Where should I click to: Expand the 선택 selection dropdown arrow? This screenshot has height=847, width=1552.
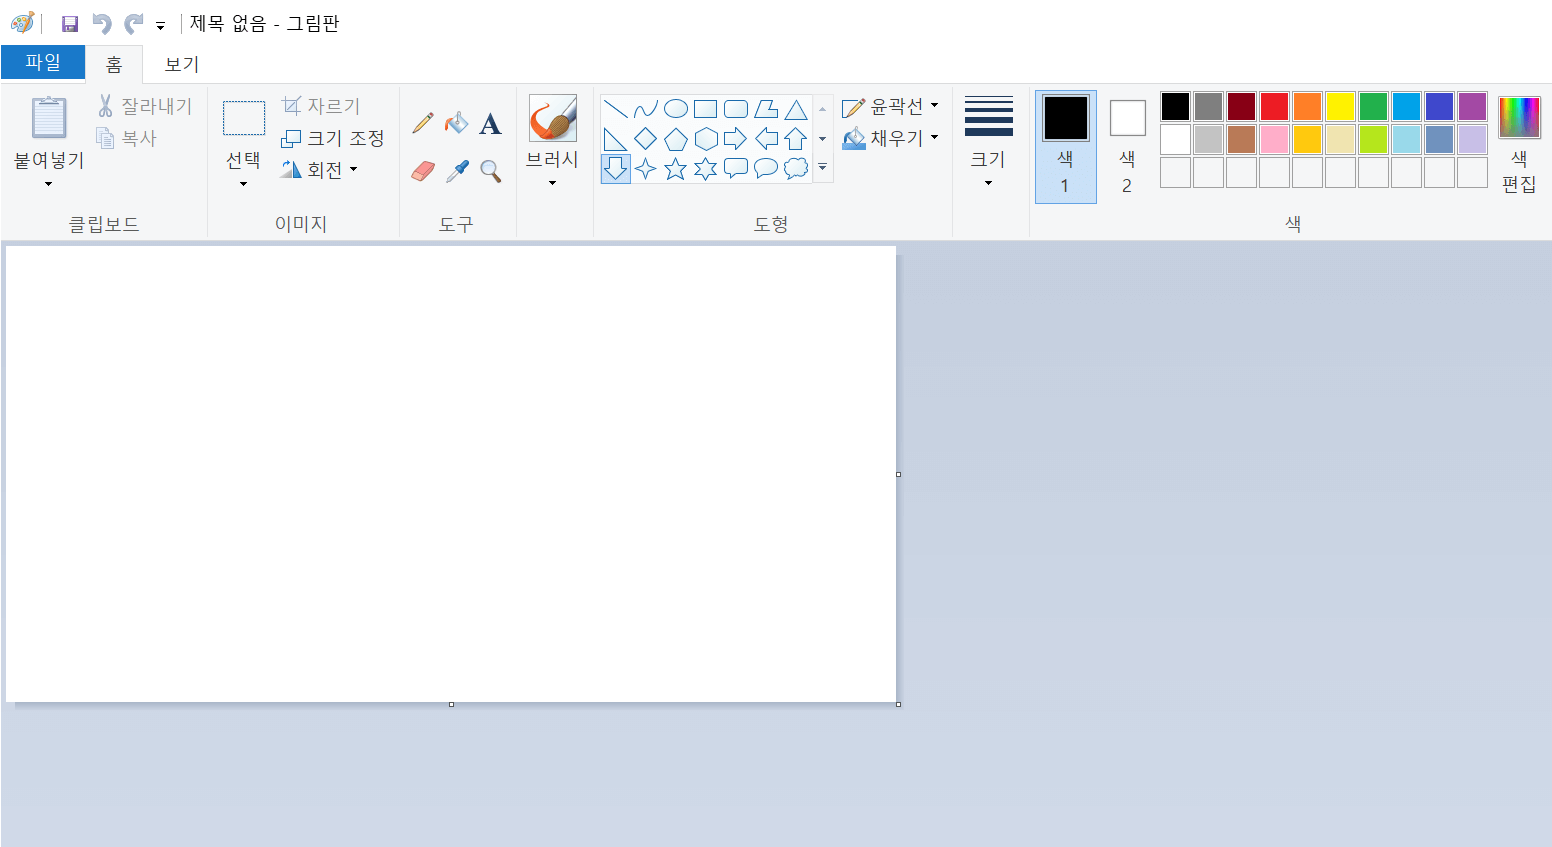pos(243,184)
